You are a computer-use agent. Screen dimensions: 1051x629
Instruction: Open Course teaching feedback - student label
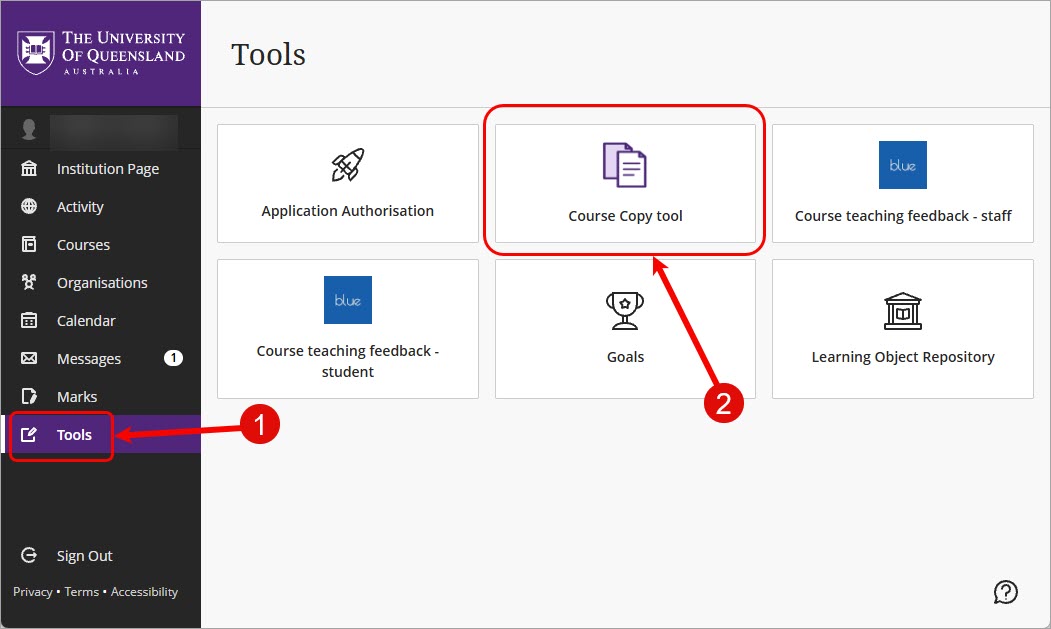tap(347, 361)
